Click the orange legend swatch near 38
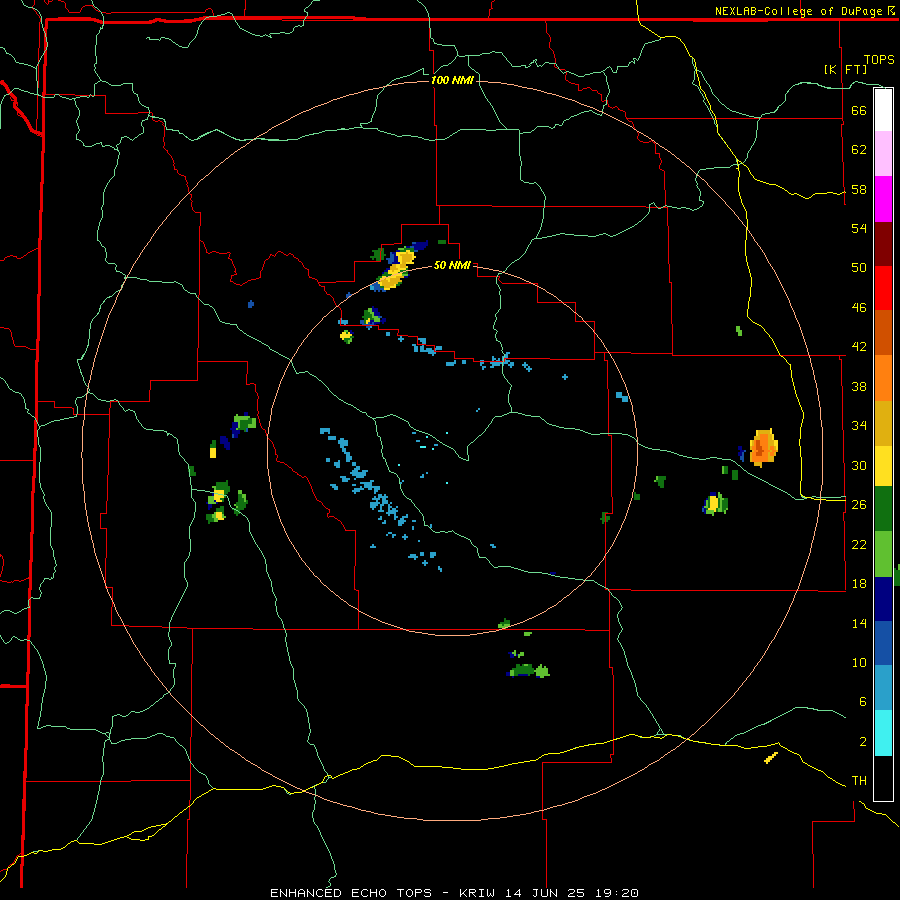The width and height of the screenshot is (900, 900). click(883, 378)
